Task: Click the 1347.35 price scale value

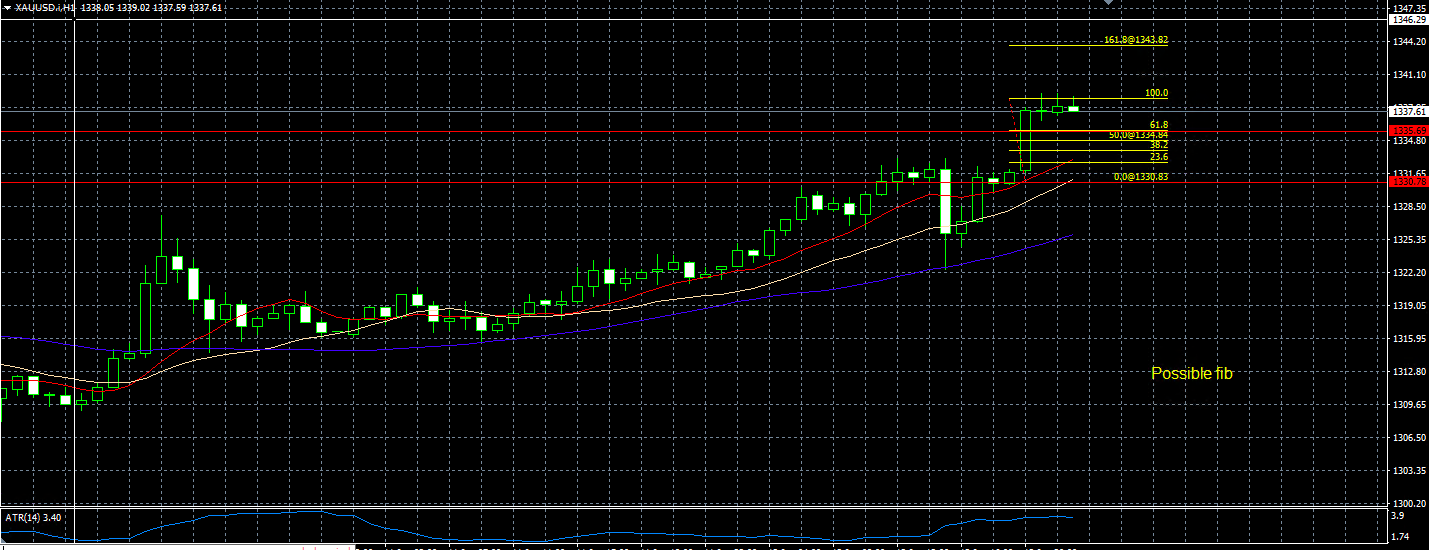Action: 1408,8
